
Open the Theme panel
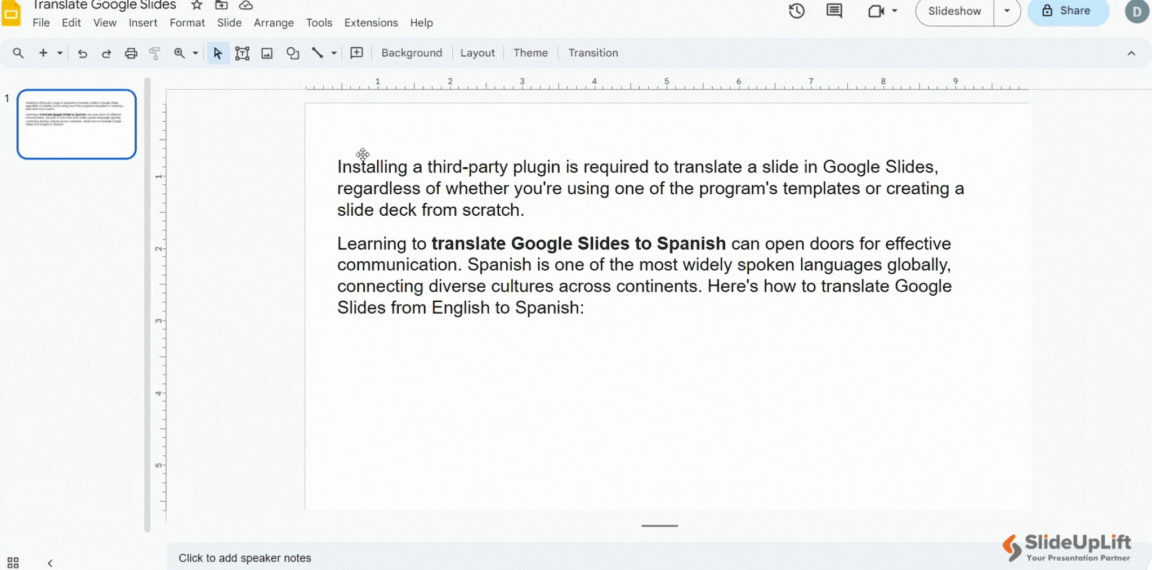[x=530, y=53]
